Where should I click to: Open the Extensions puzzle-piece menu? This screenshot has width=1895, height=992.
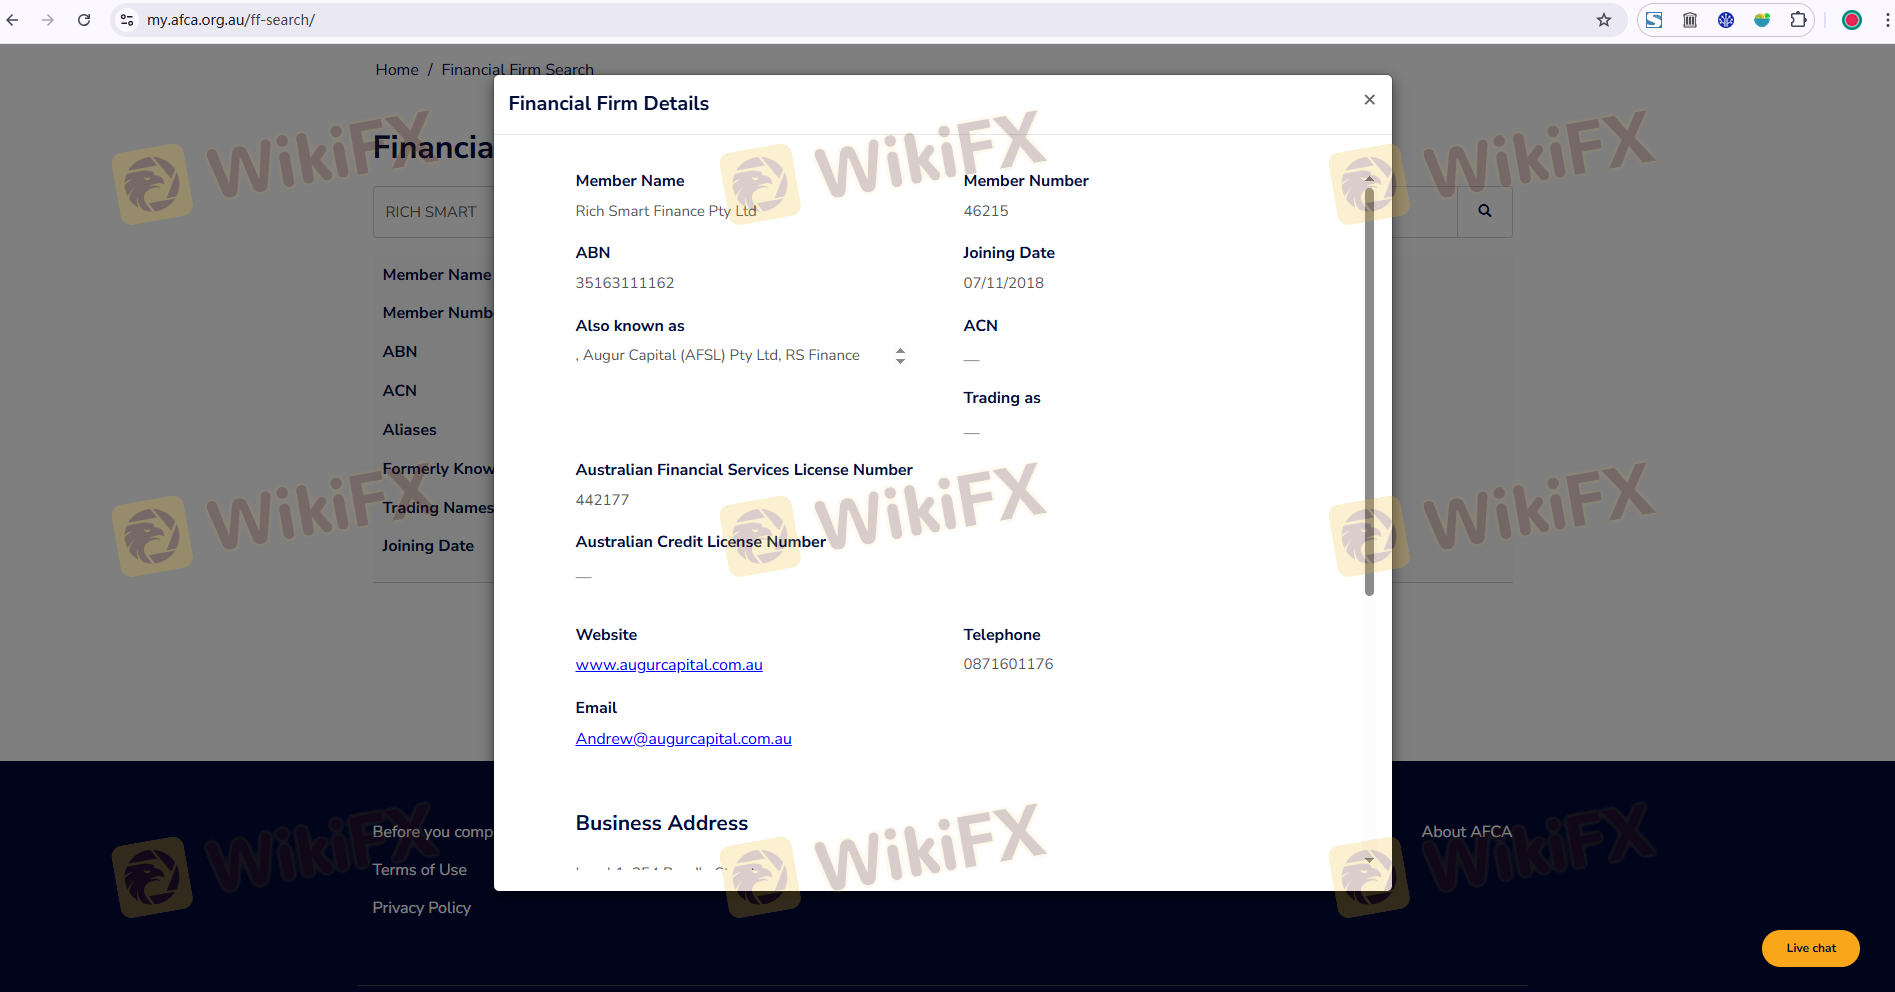(1798, 20)
